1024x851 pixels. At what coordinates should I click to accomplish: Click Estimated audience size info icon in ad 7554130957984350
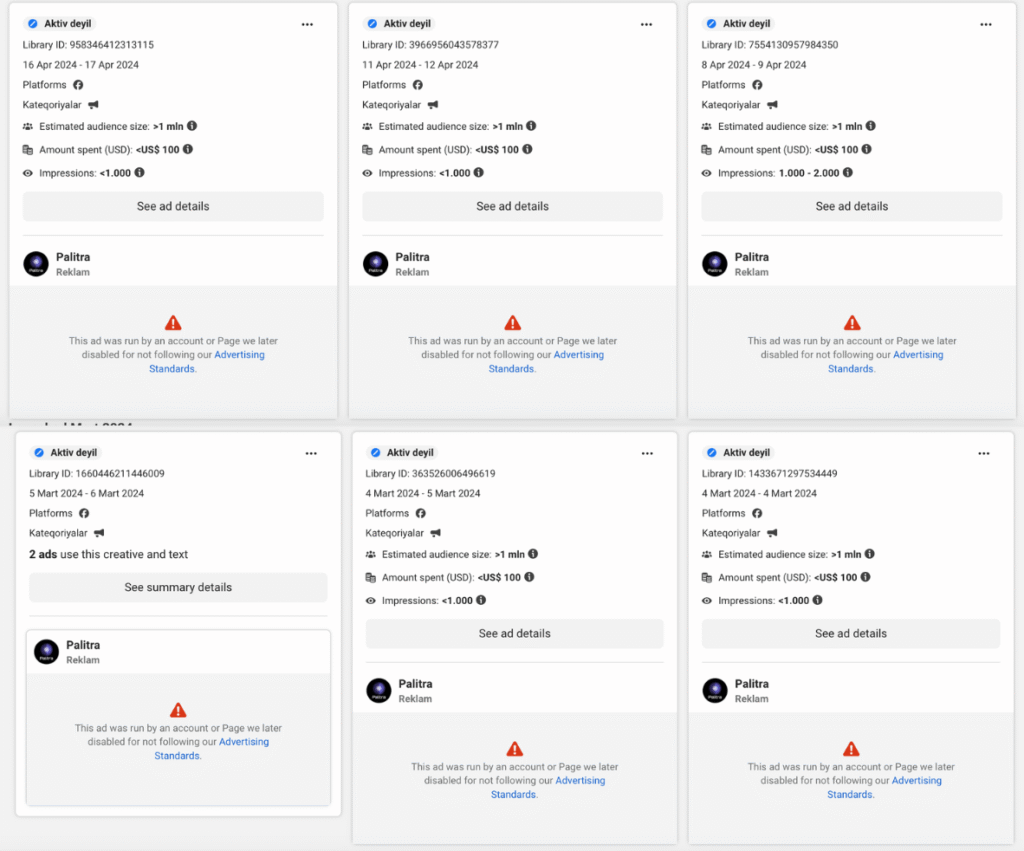coord(871,126)
